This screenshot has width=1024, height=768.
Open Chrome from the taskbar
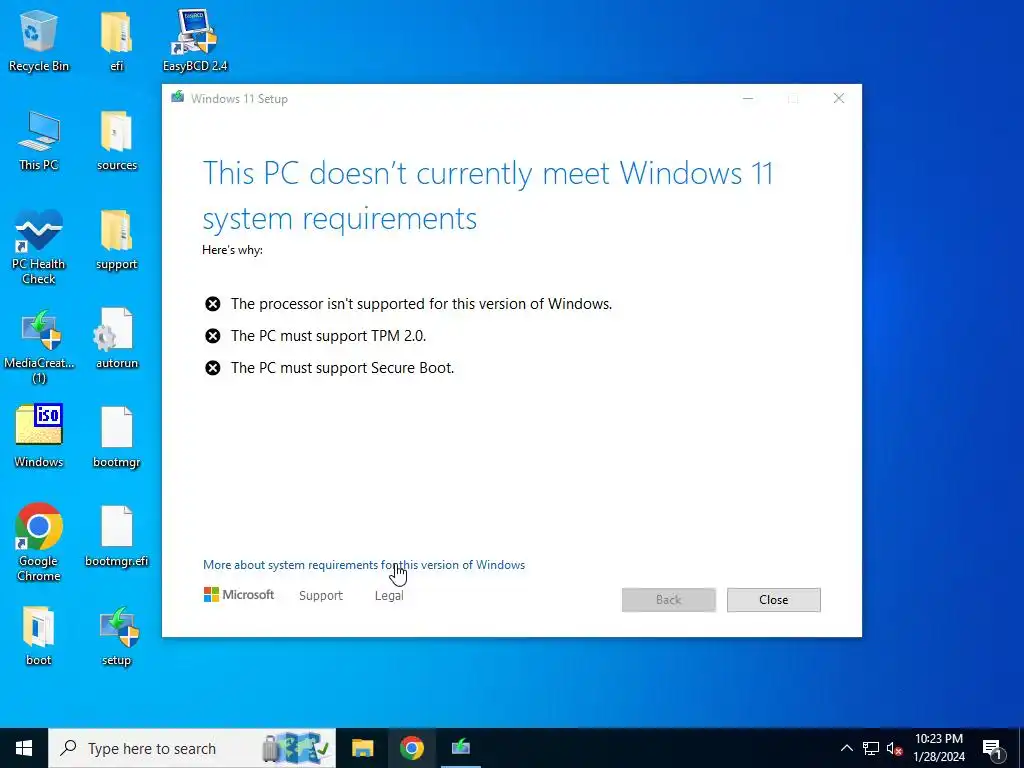[x=411, y=748]
